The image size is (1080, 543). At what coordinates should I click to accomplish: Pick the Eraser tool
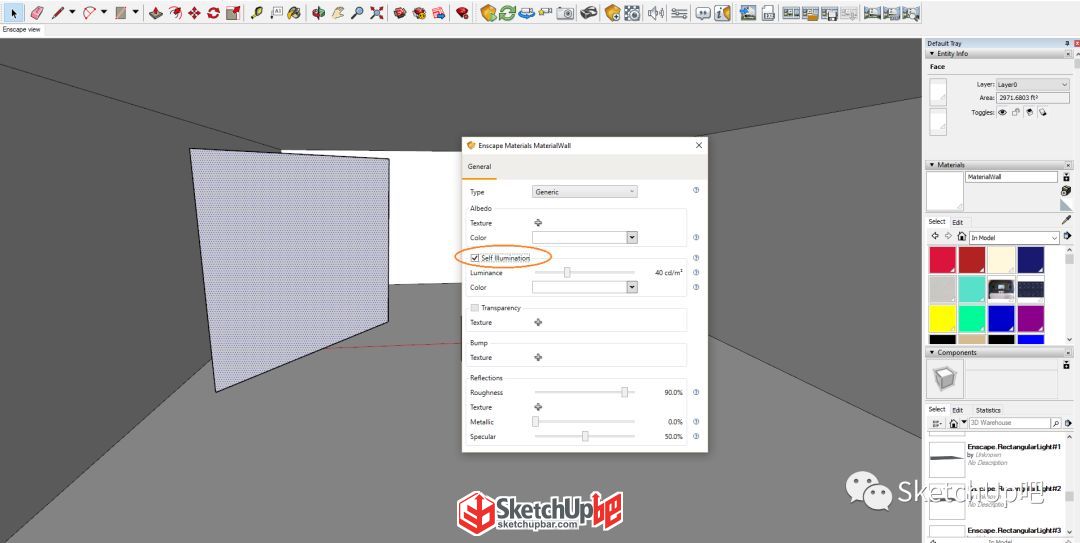37,13
